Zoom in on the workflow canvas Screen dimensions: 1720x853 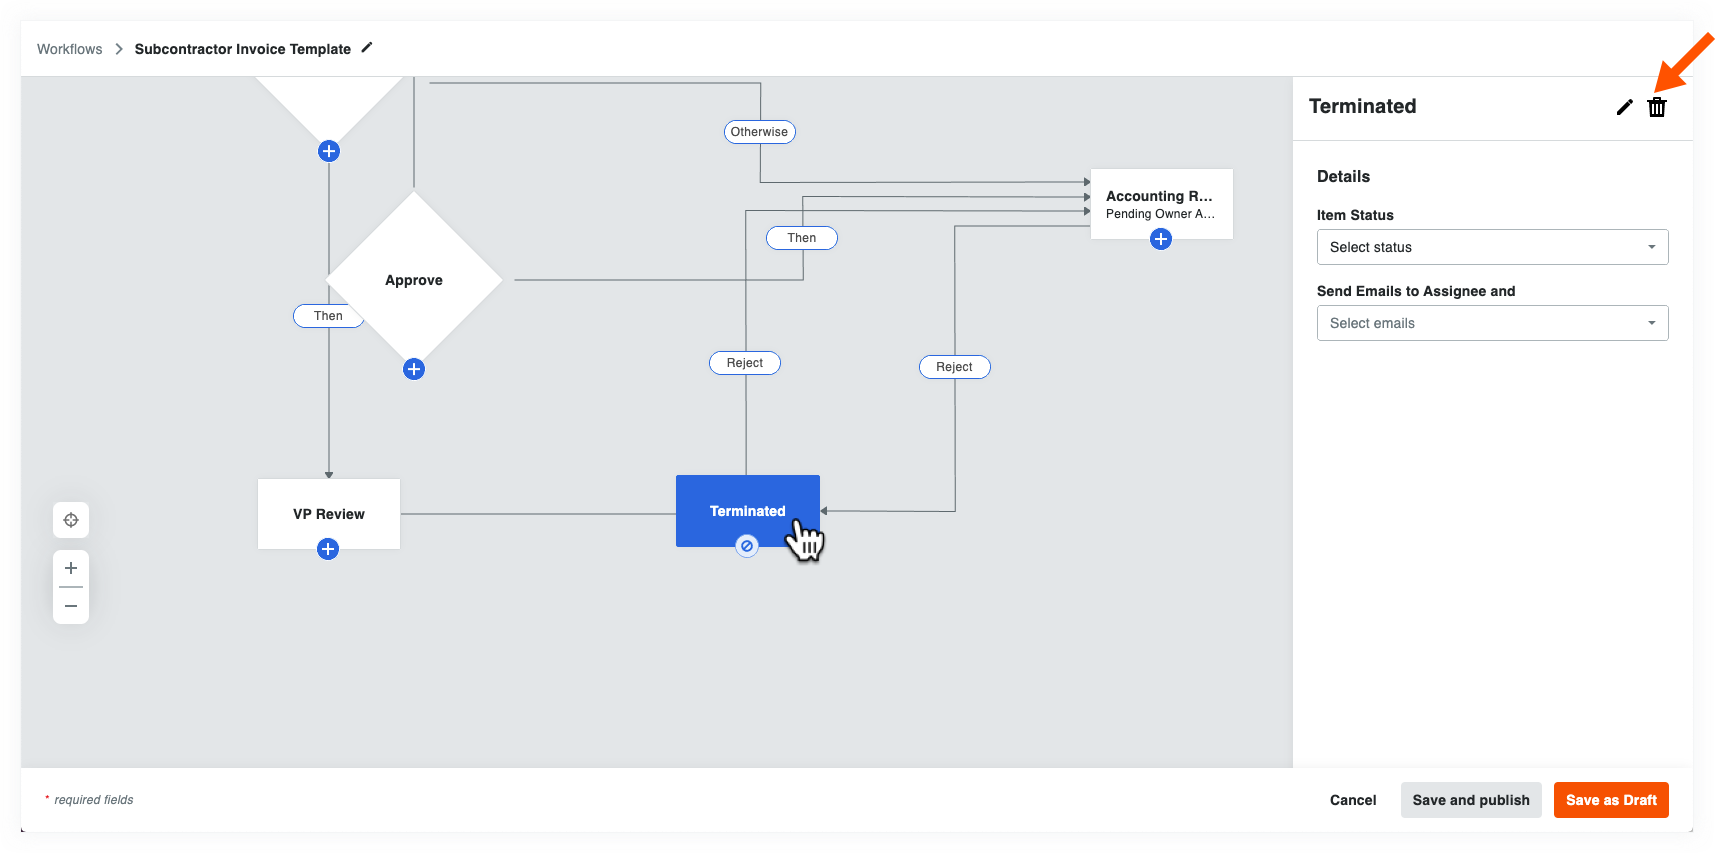71,568
